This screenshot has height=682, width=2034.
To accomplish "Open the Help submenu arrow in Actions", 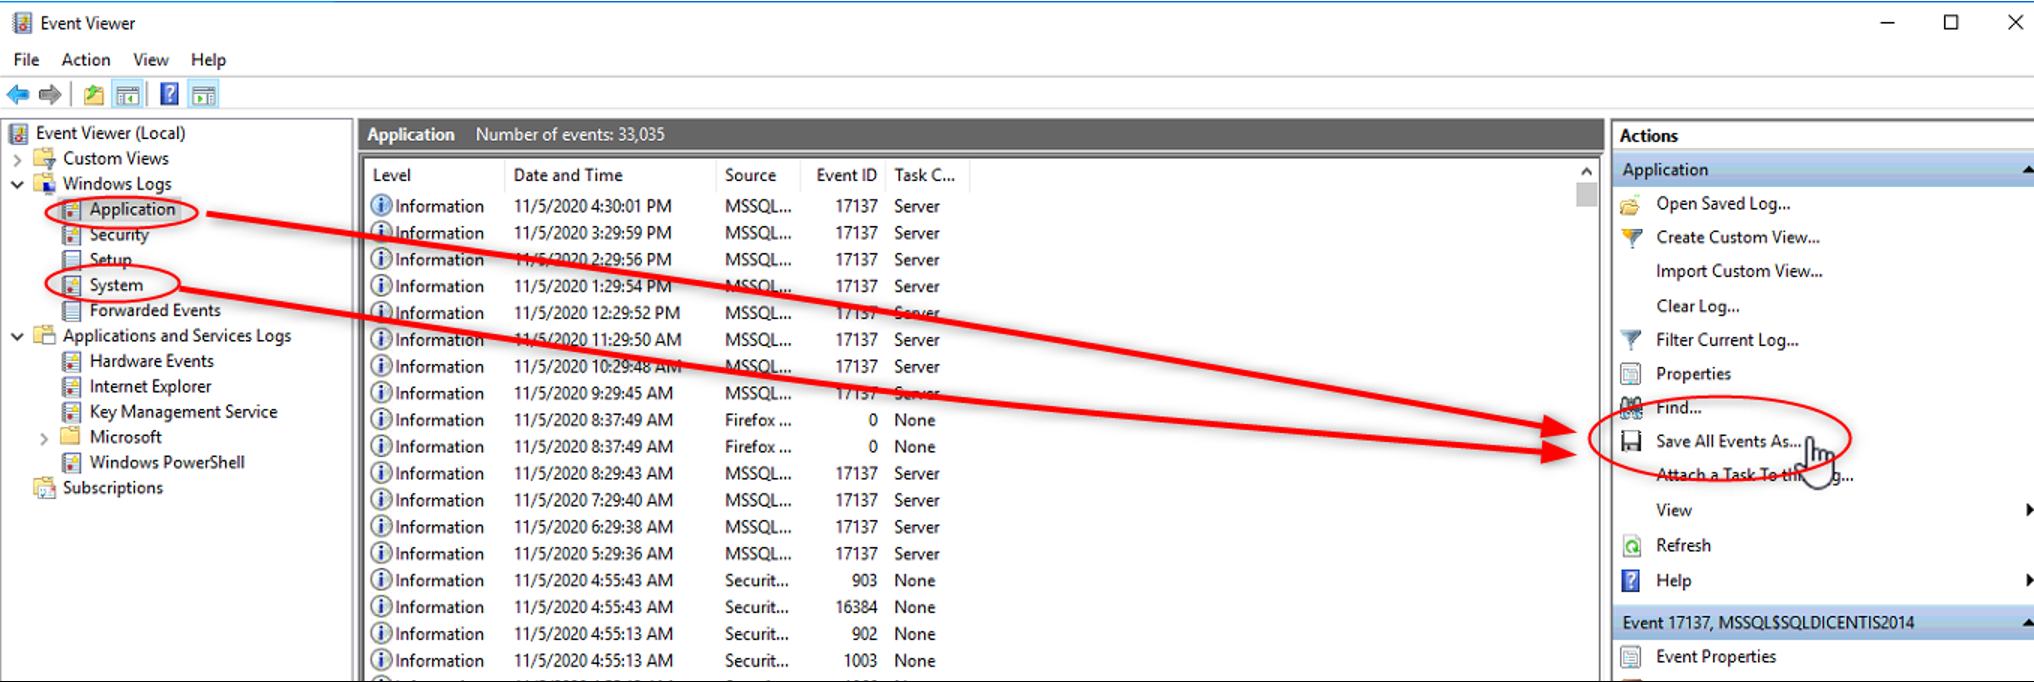I will click(x=2028, y=580).
